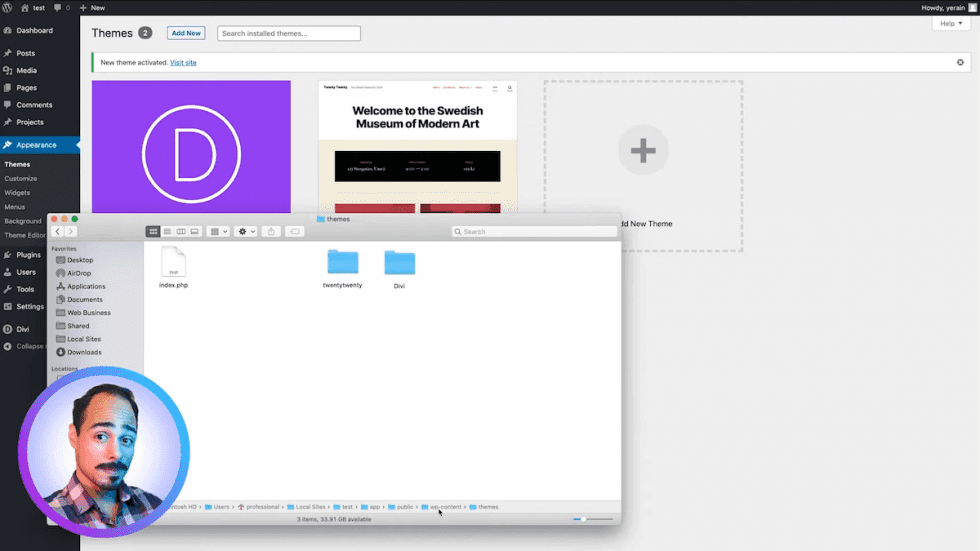
Task: Open the Finder group-by arrangement dropdown
Action: click(x=218, y=231)
